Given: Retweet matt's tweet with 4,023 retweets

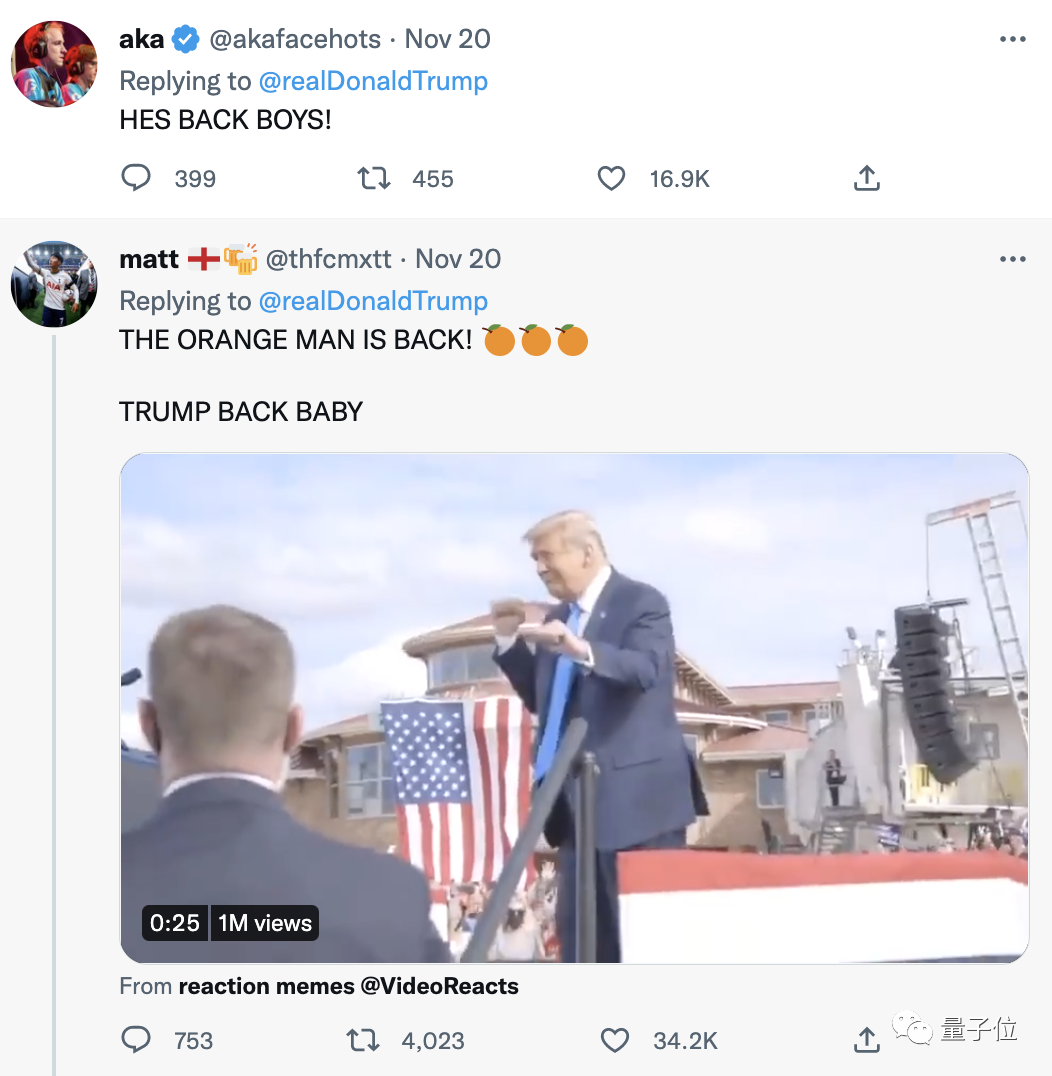Looking at the screenshot, I should click(362, 1040).
